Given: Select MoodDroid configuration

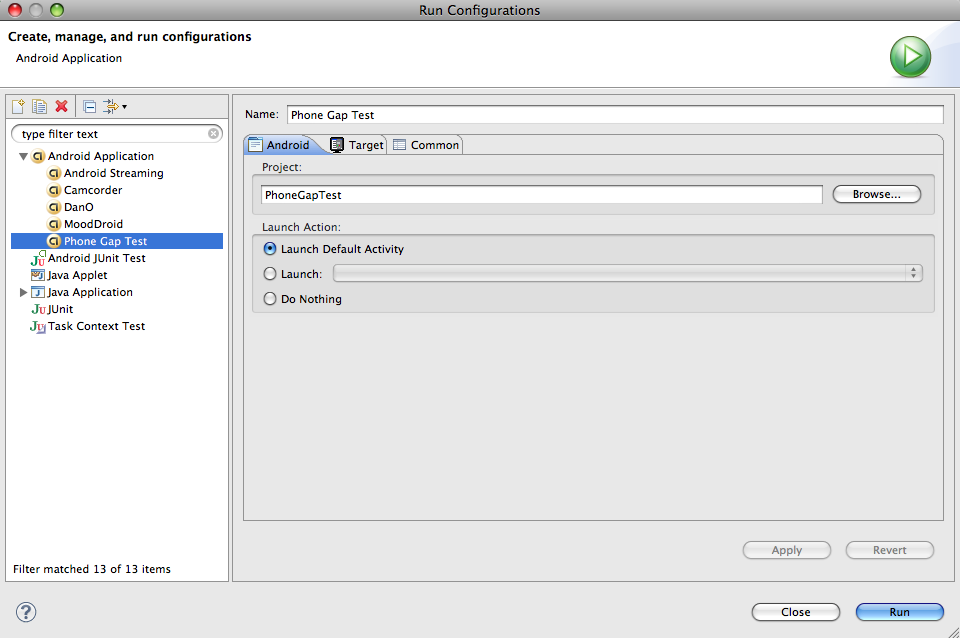Looking at the screenshot, I should [93, 224].
